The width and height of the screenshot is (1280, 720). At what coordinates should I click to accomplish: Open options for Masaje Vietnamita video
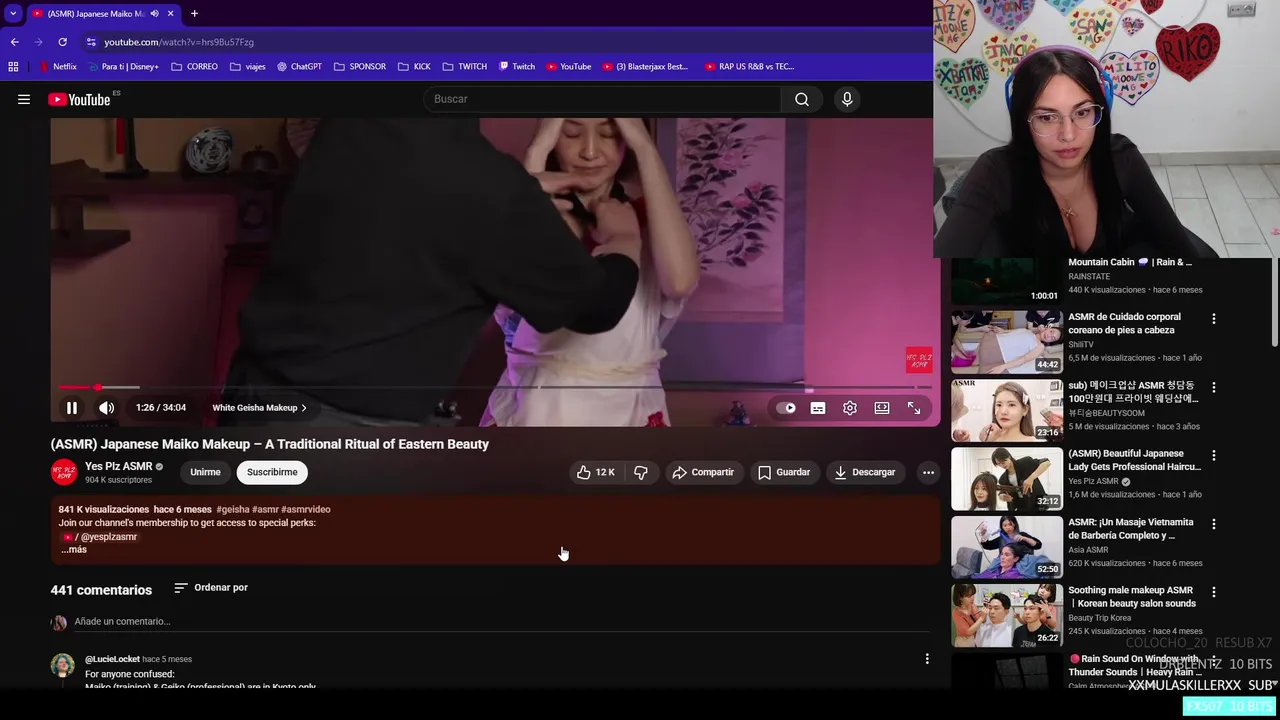pos(1214,524)
